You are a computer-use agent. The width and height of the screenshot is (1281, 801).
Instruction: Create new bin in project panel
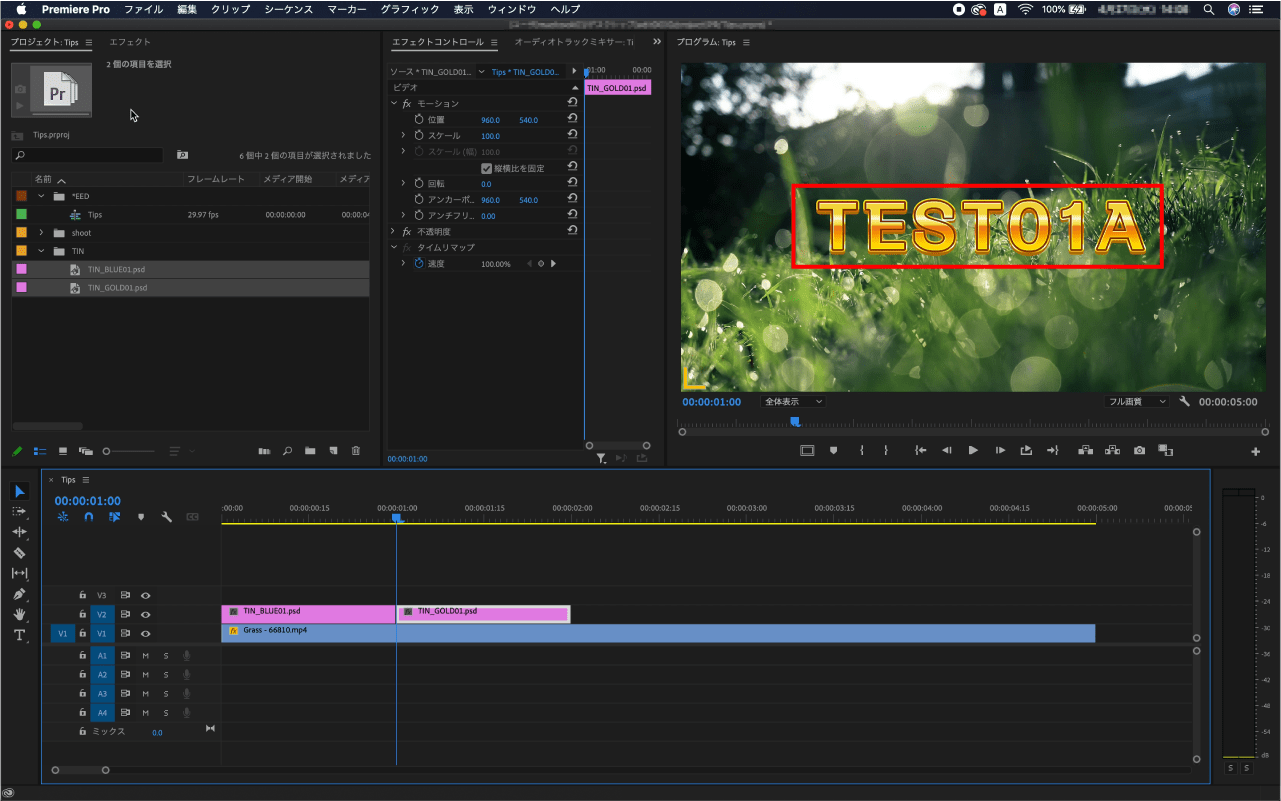(310, 451)
